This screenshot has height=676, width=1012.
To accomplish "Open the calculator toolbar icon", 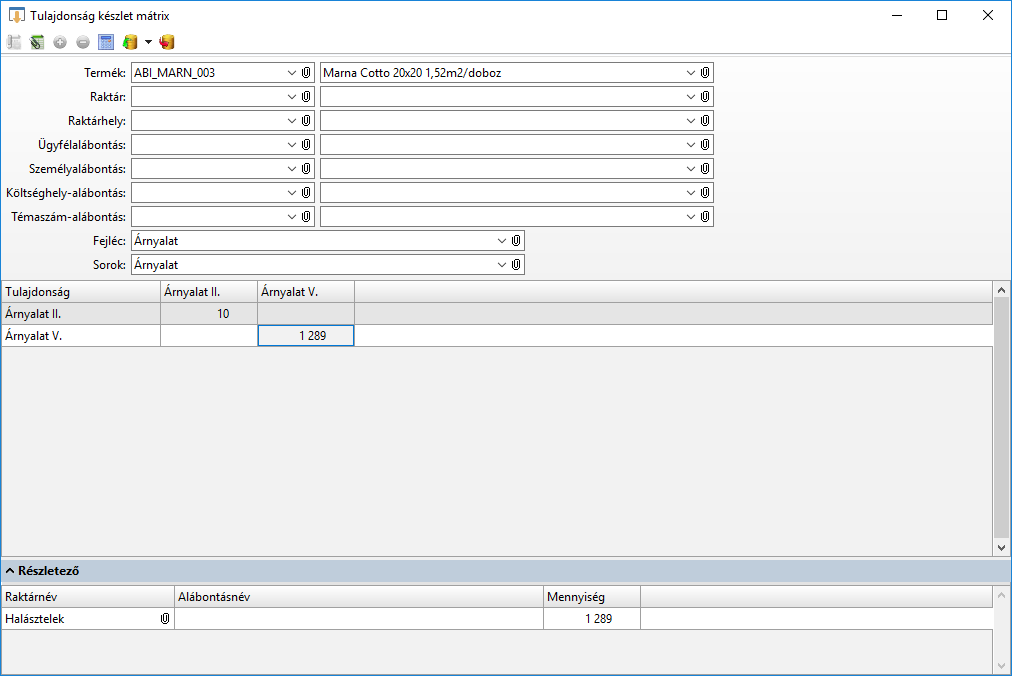I will tap(106, 42).
